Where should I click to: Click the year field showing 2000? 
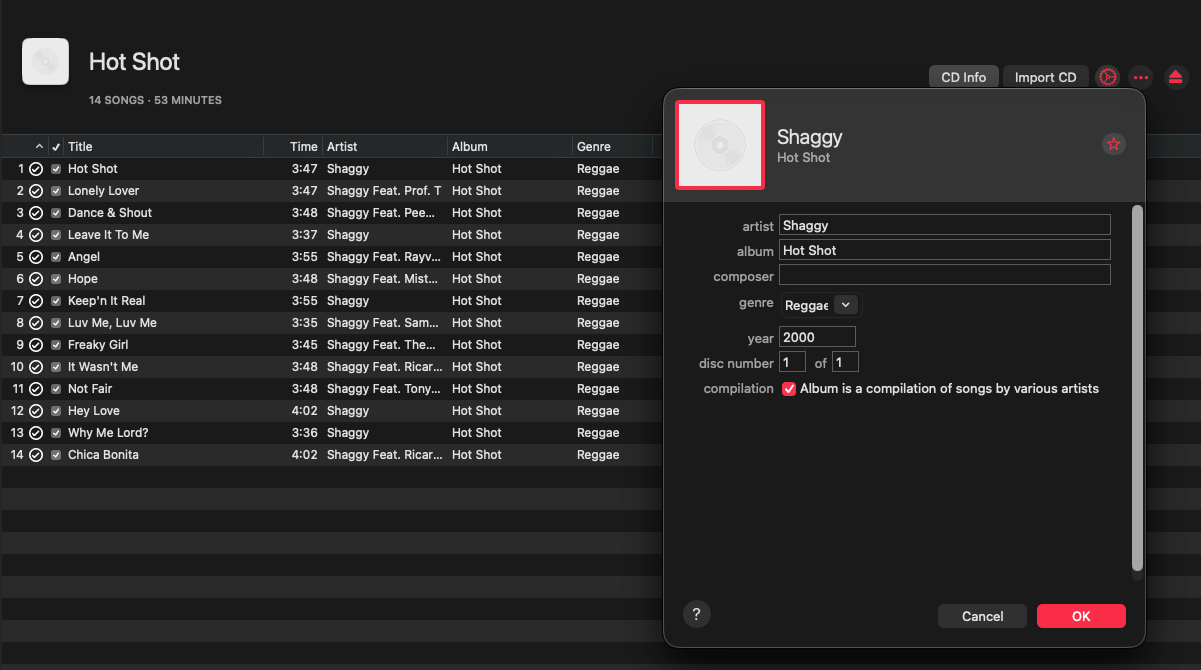pyautogui.click(x=817, y=337)
